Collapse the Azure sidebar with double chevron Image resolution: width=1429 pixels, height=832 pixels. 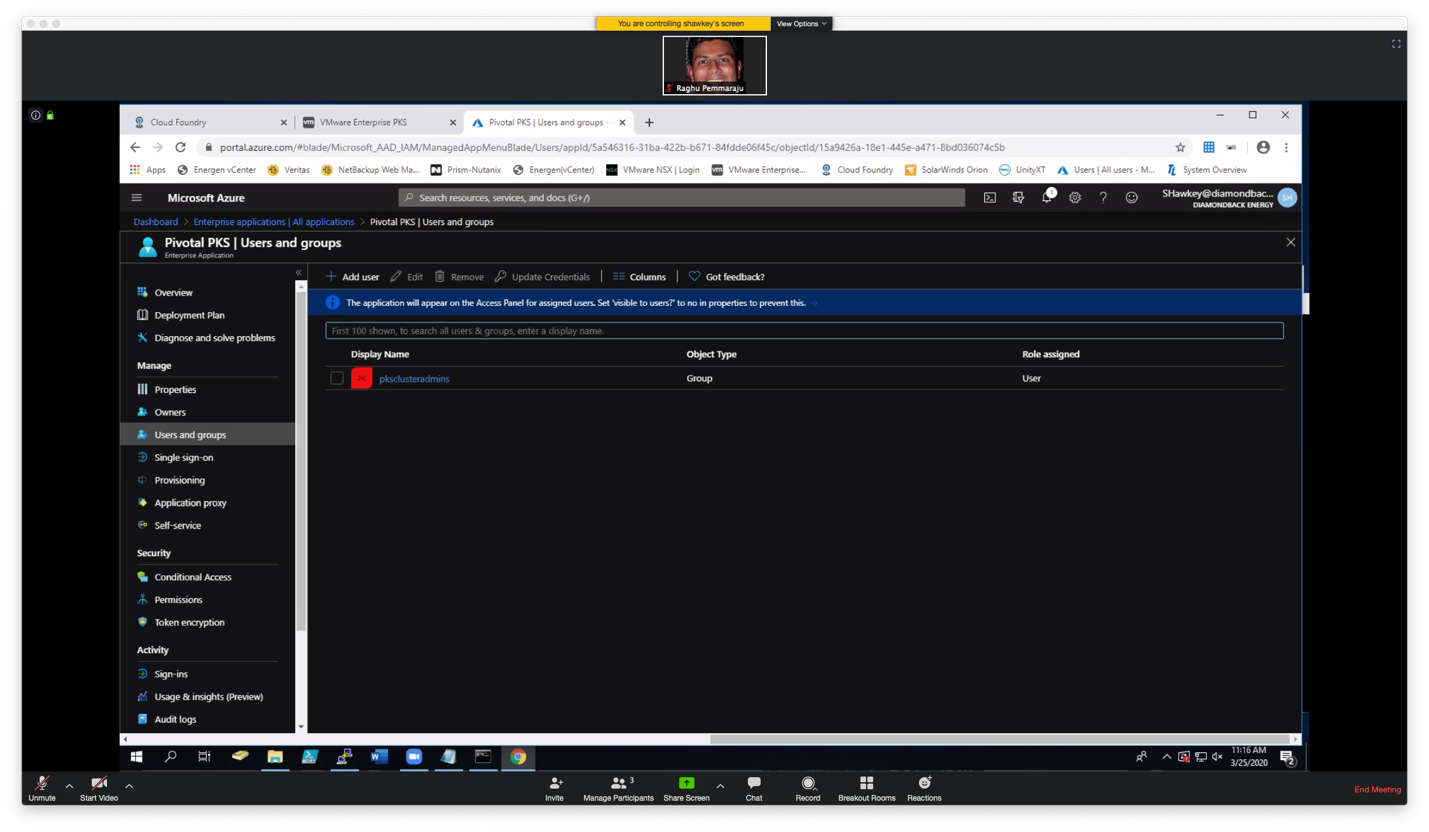[298, 273]
